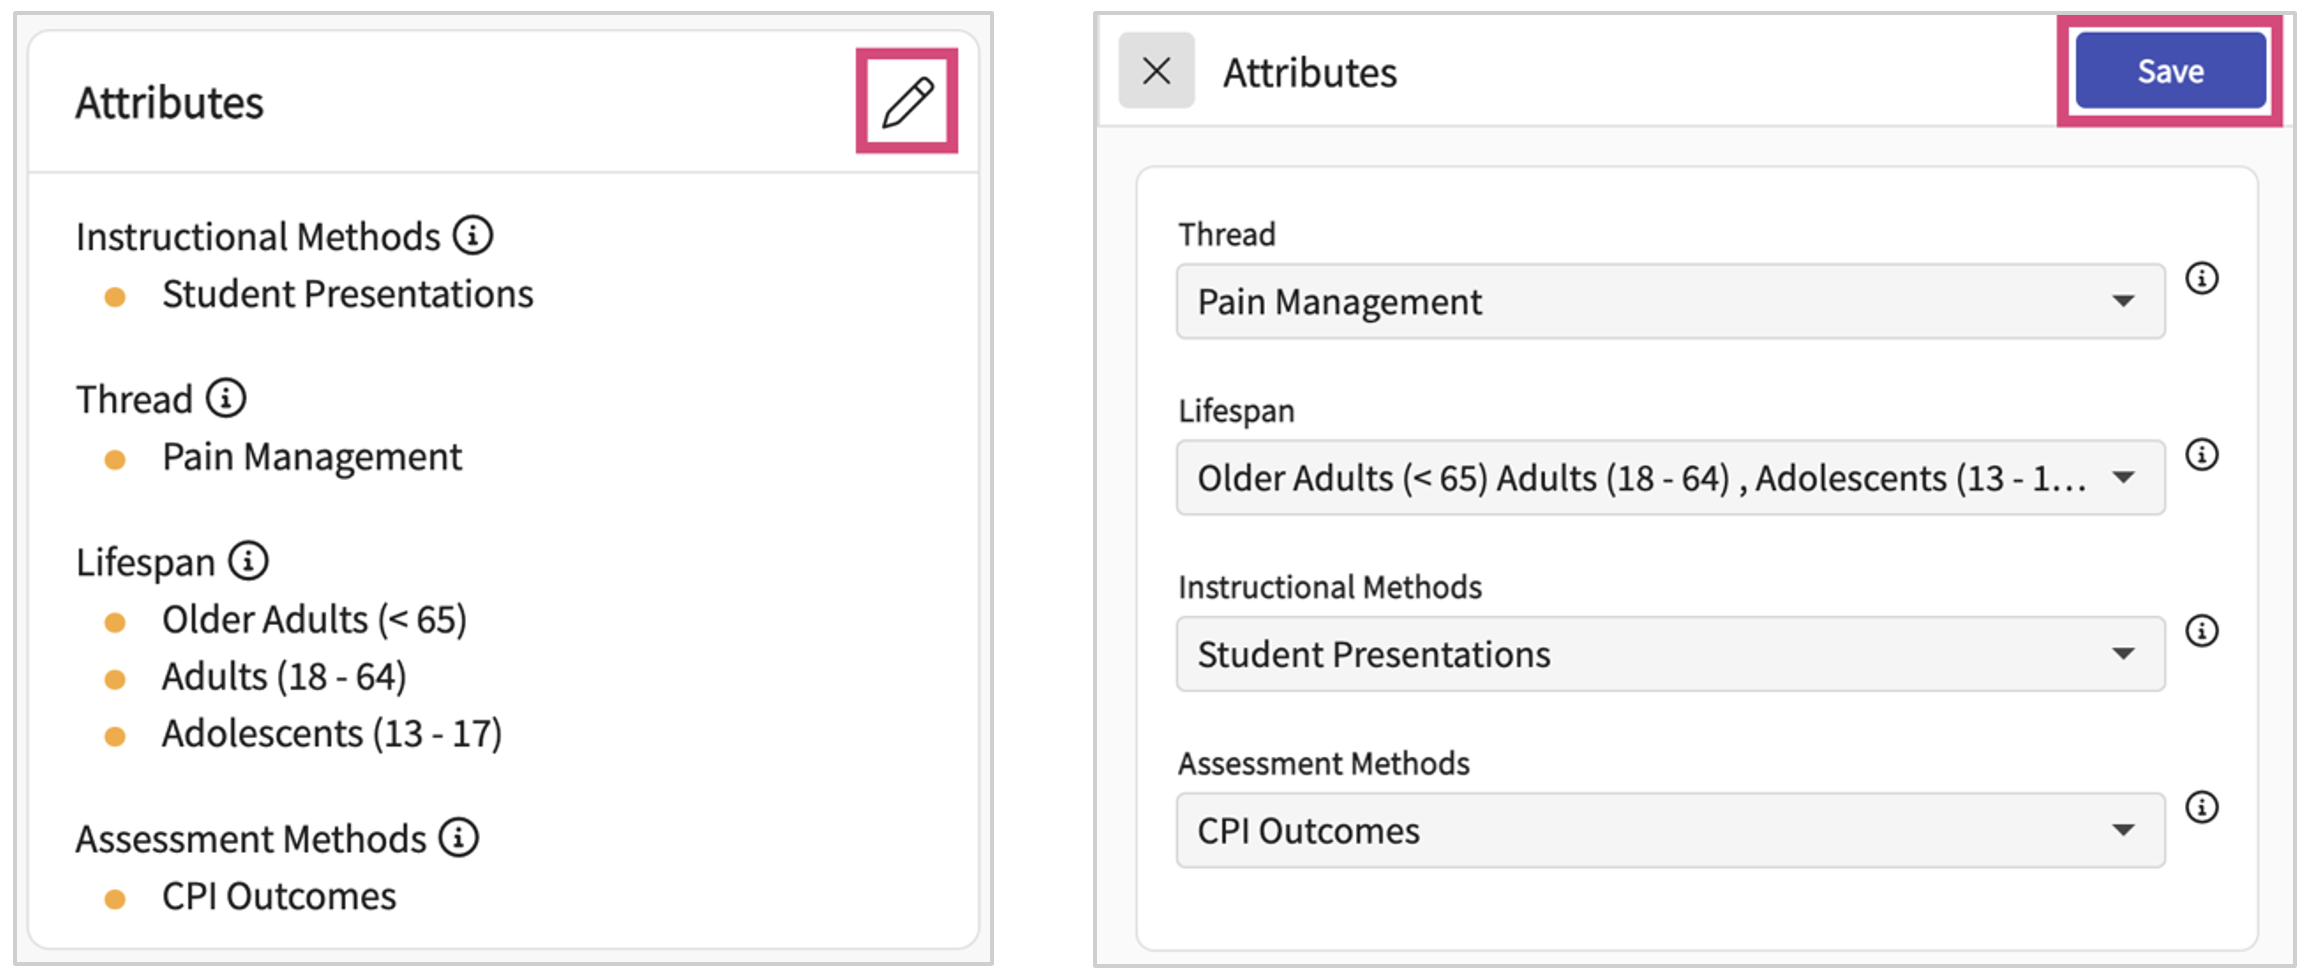Save the attribute changes

2170,71
